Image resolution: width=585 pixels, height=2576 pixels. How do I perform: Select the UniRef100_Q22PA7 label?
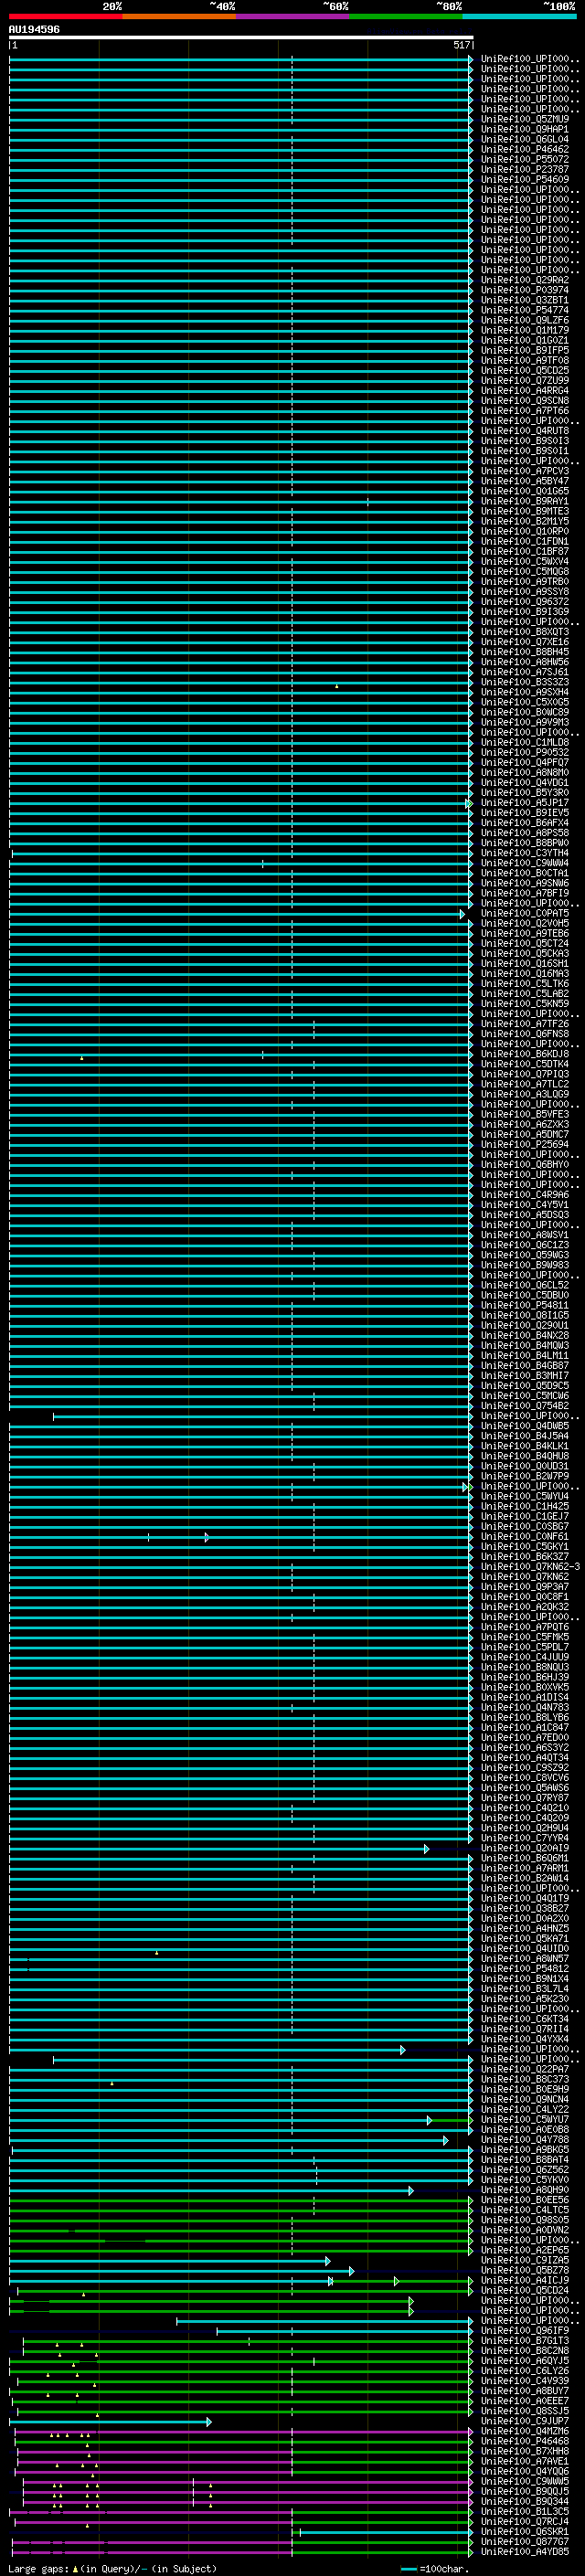(x=525, y=2069)
